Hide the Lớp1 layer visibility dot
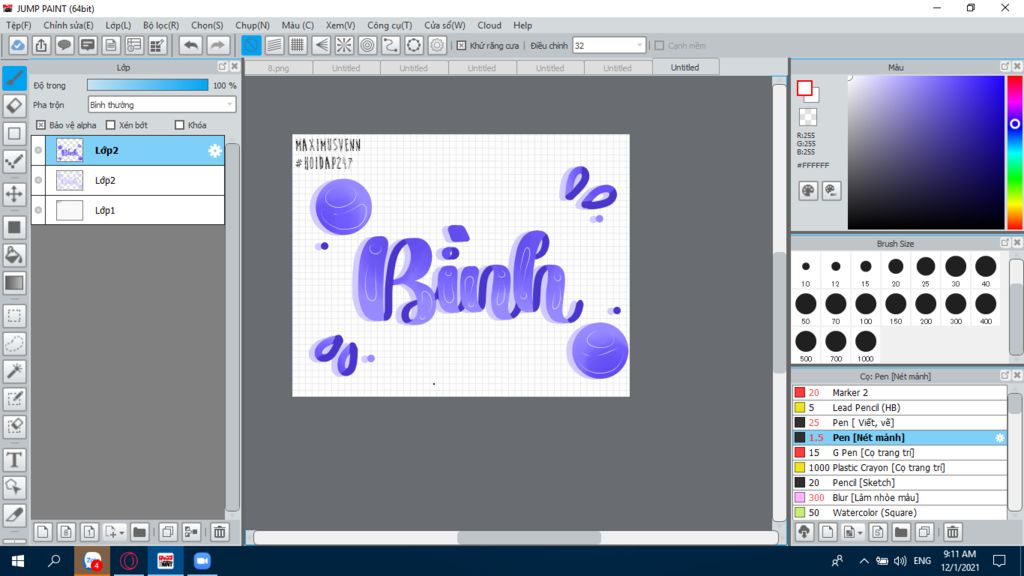This screenshot has width=1024, height=576. coord(39,210)
